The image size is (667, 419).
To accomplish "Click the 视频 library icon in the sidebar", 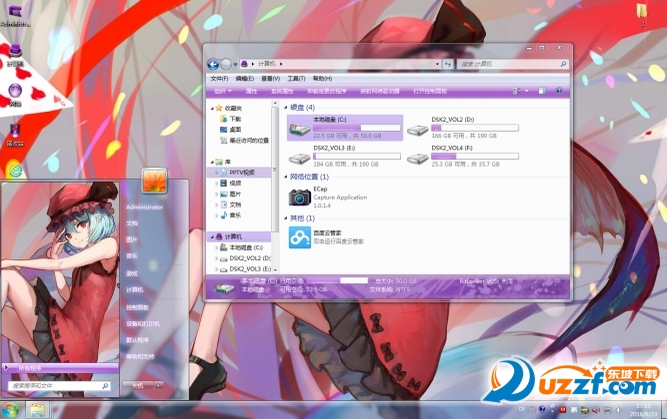I will (224, 183).
